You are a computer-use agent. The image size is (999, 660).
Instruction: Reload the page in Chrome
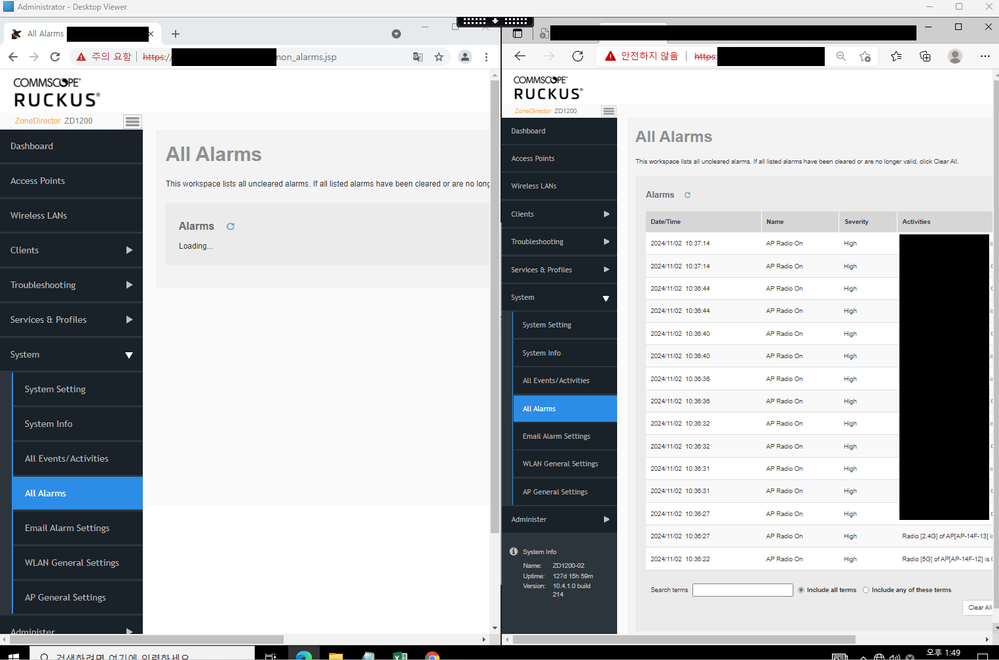pyautogui.click(x=55, y=57)
